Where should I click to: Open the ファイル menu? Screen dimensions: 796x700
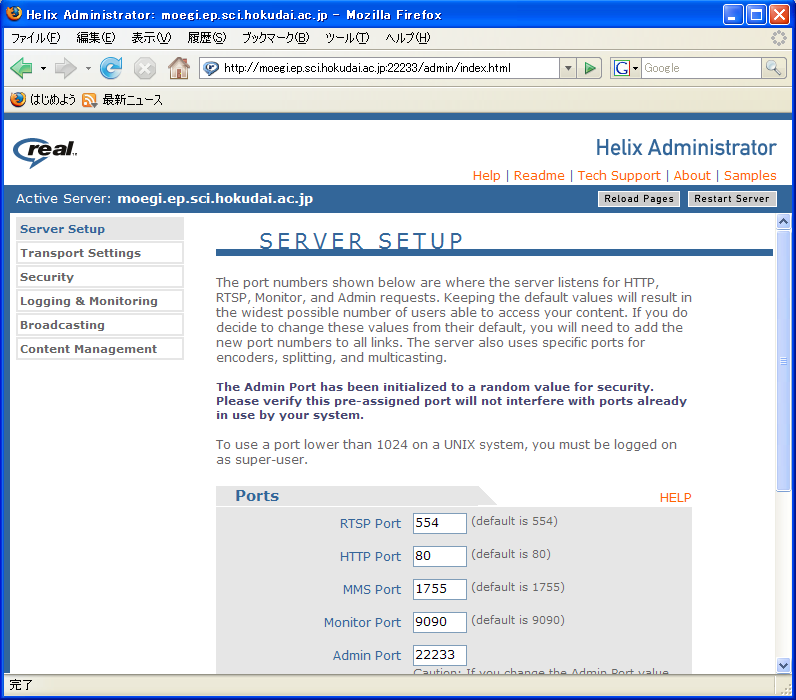(36, 38)
